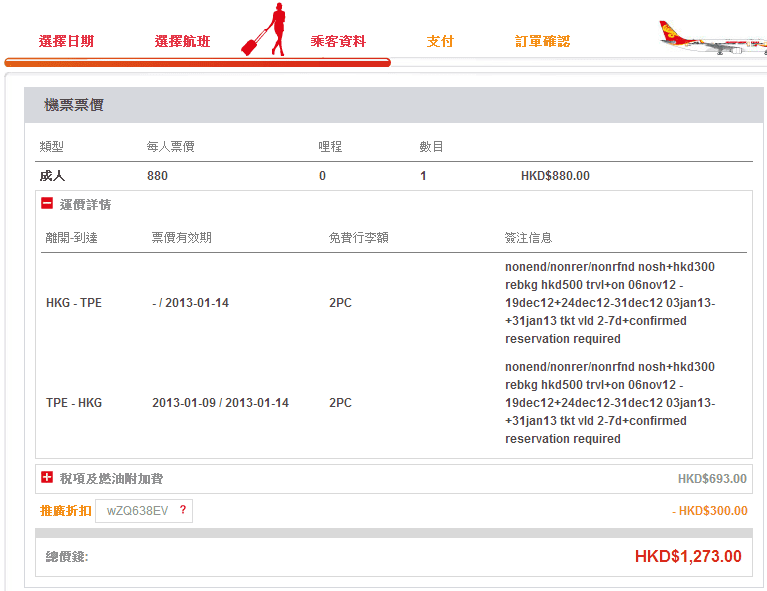Click the 機票票價 section header
The height and width of the screenshot is (591, 767).
[x=74, y=105]
